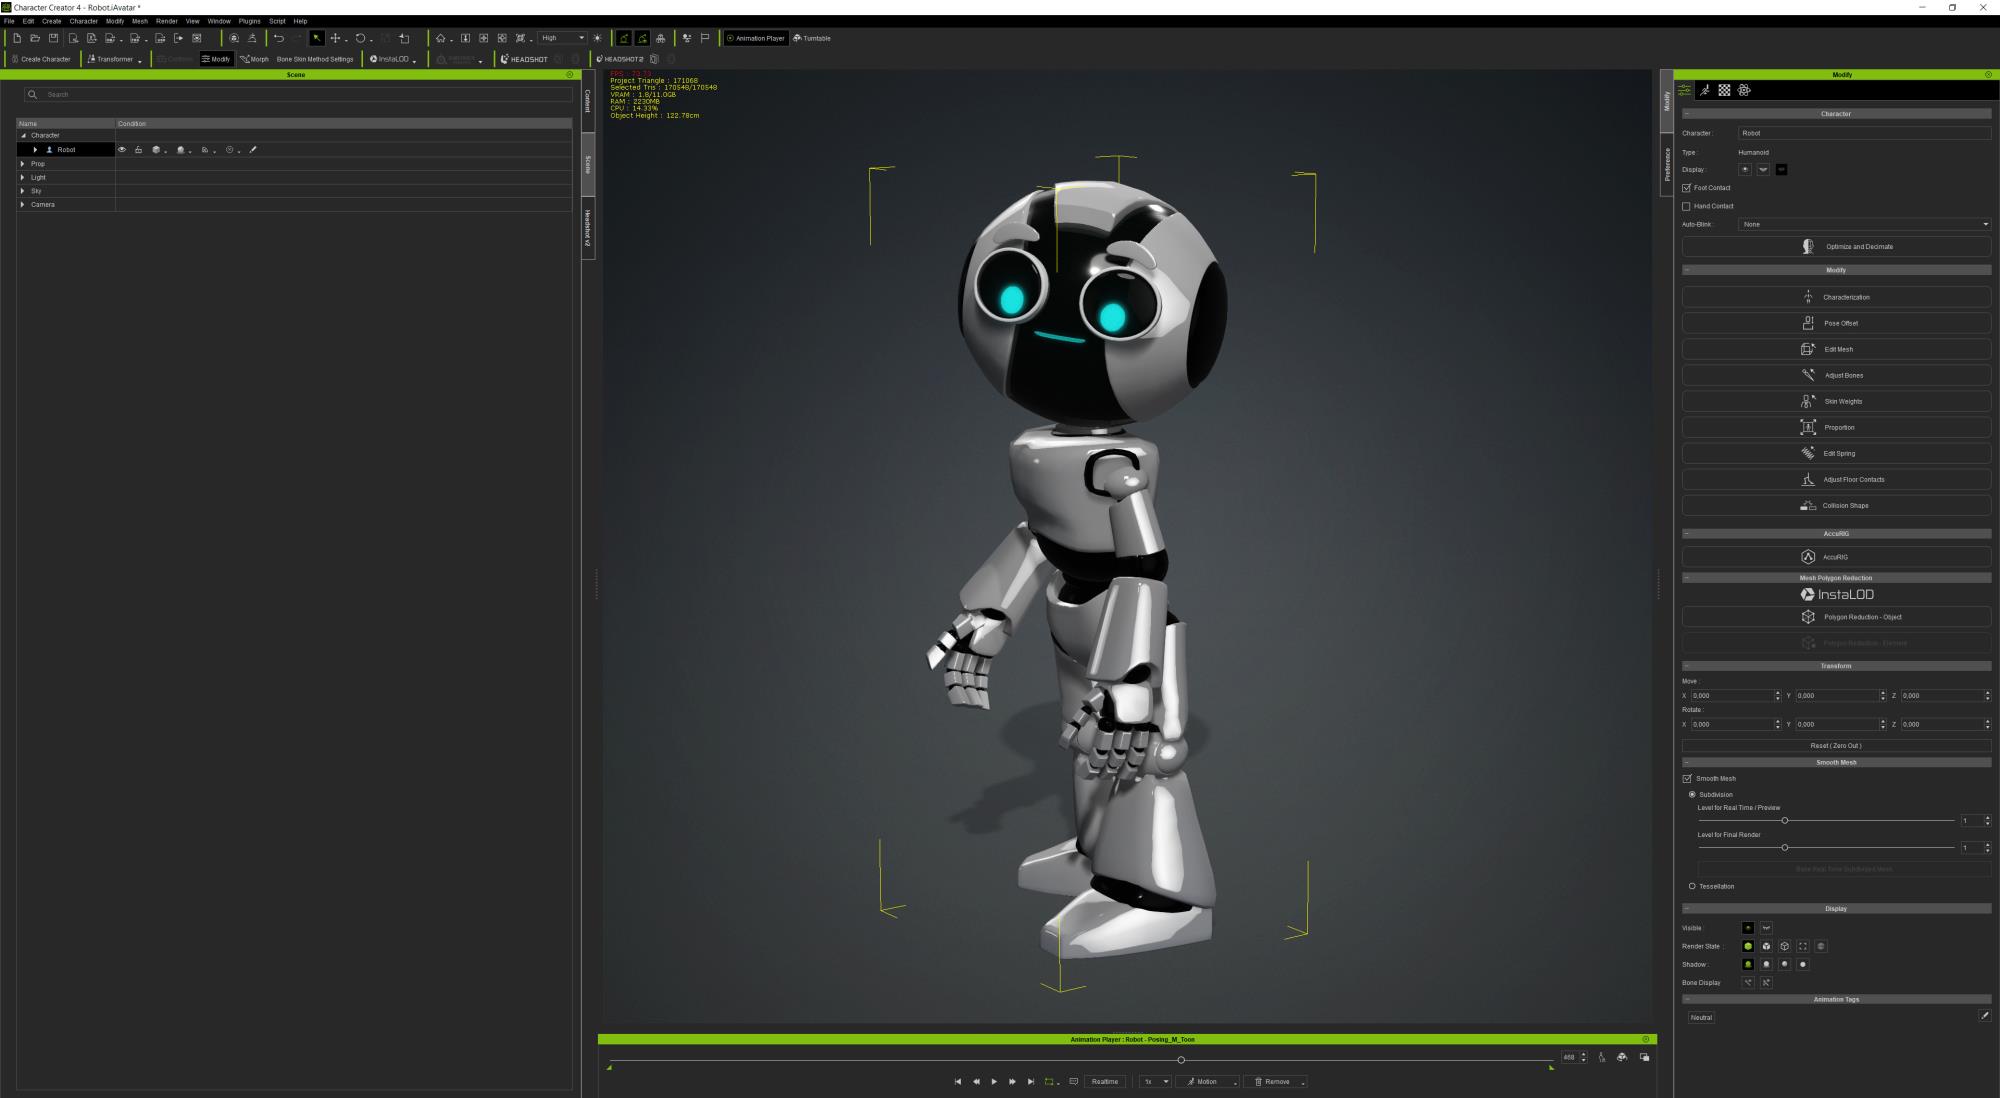Click the animation timeline scrubber handle
2000x1098 pixels.
pos(1181,1060)
